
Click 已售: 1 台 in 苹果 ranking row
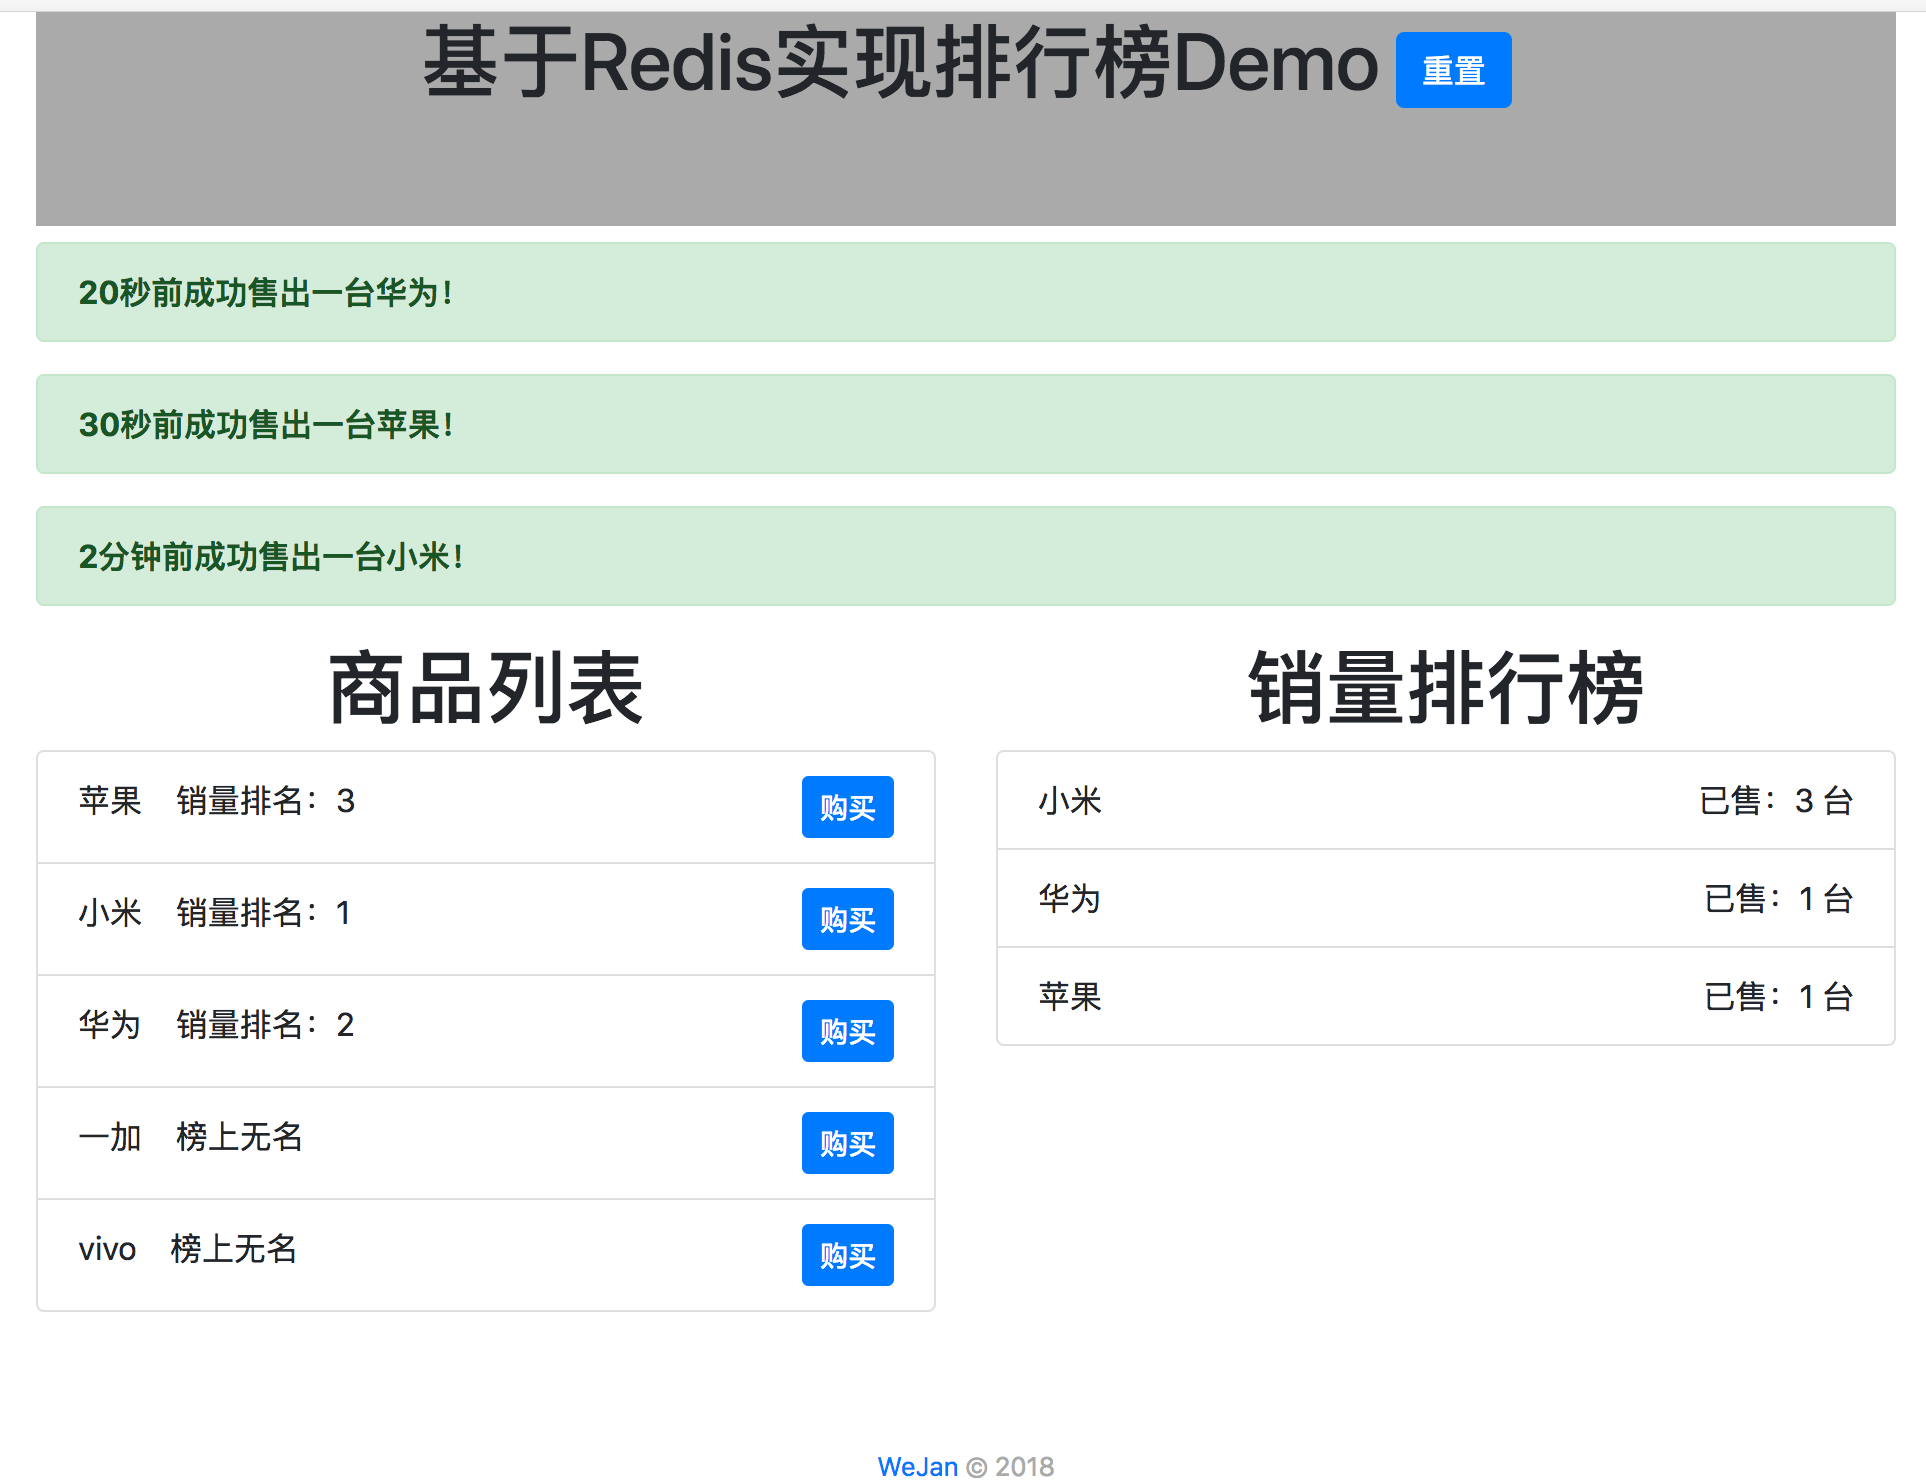click(x=1779, y=997)
